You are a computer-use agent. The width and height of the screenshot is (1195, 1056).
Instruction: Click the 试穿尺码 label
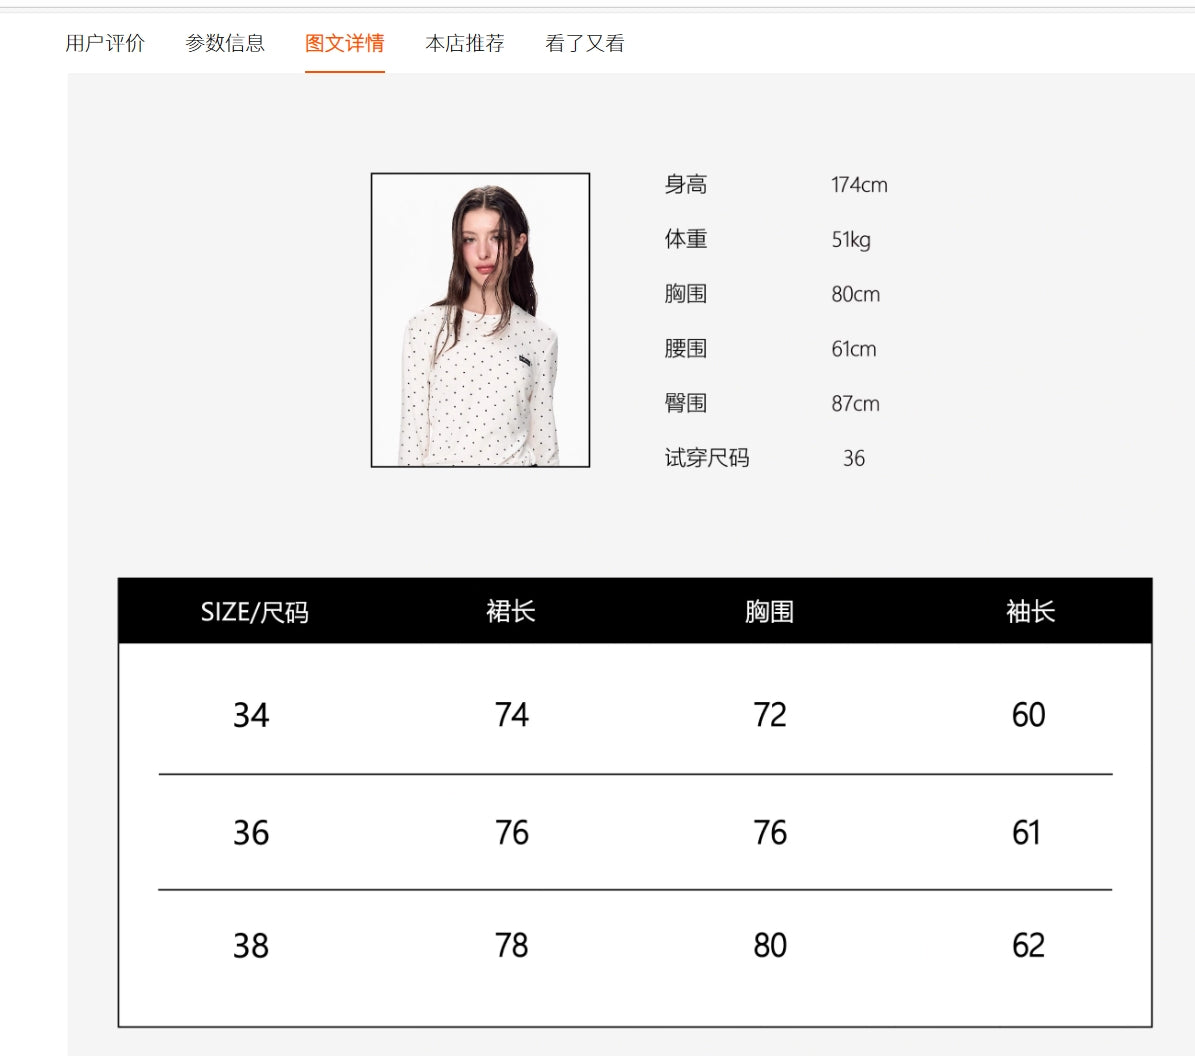pos(707,458)
